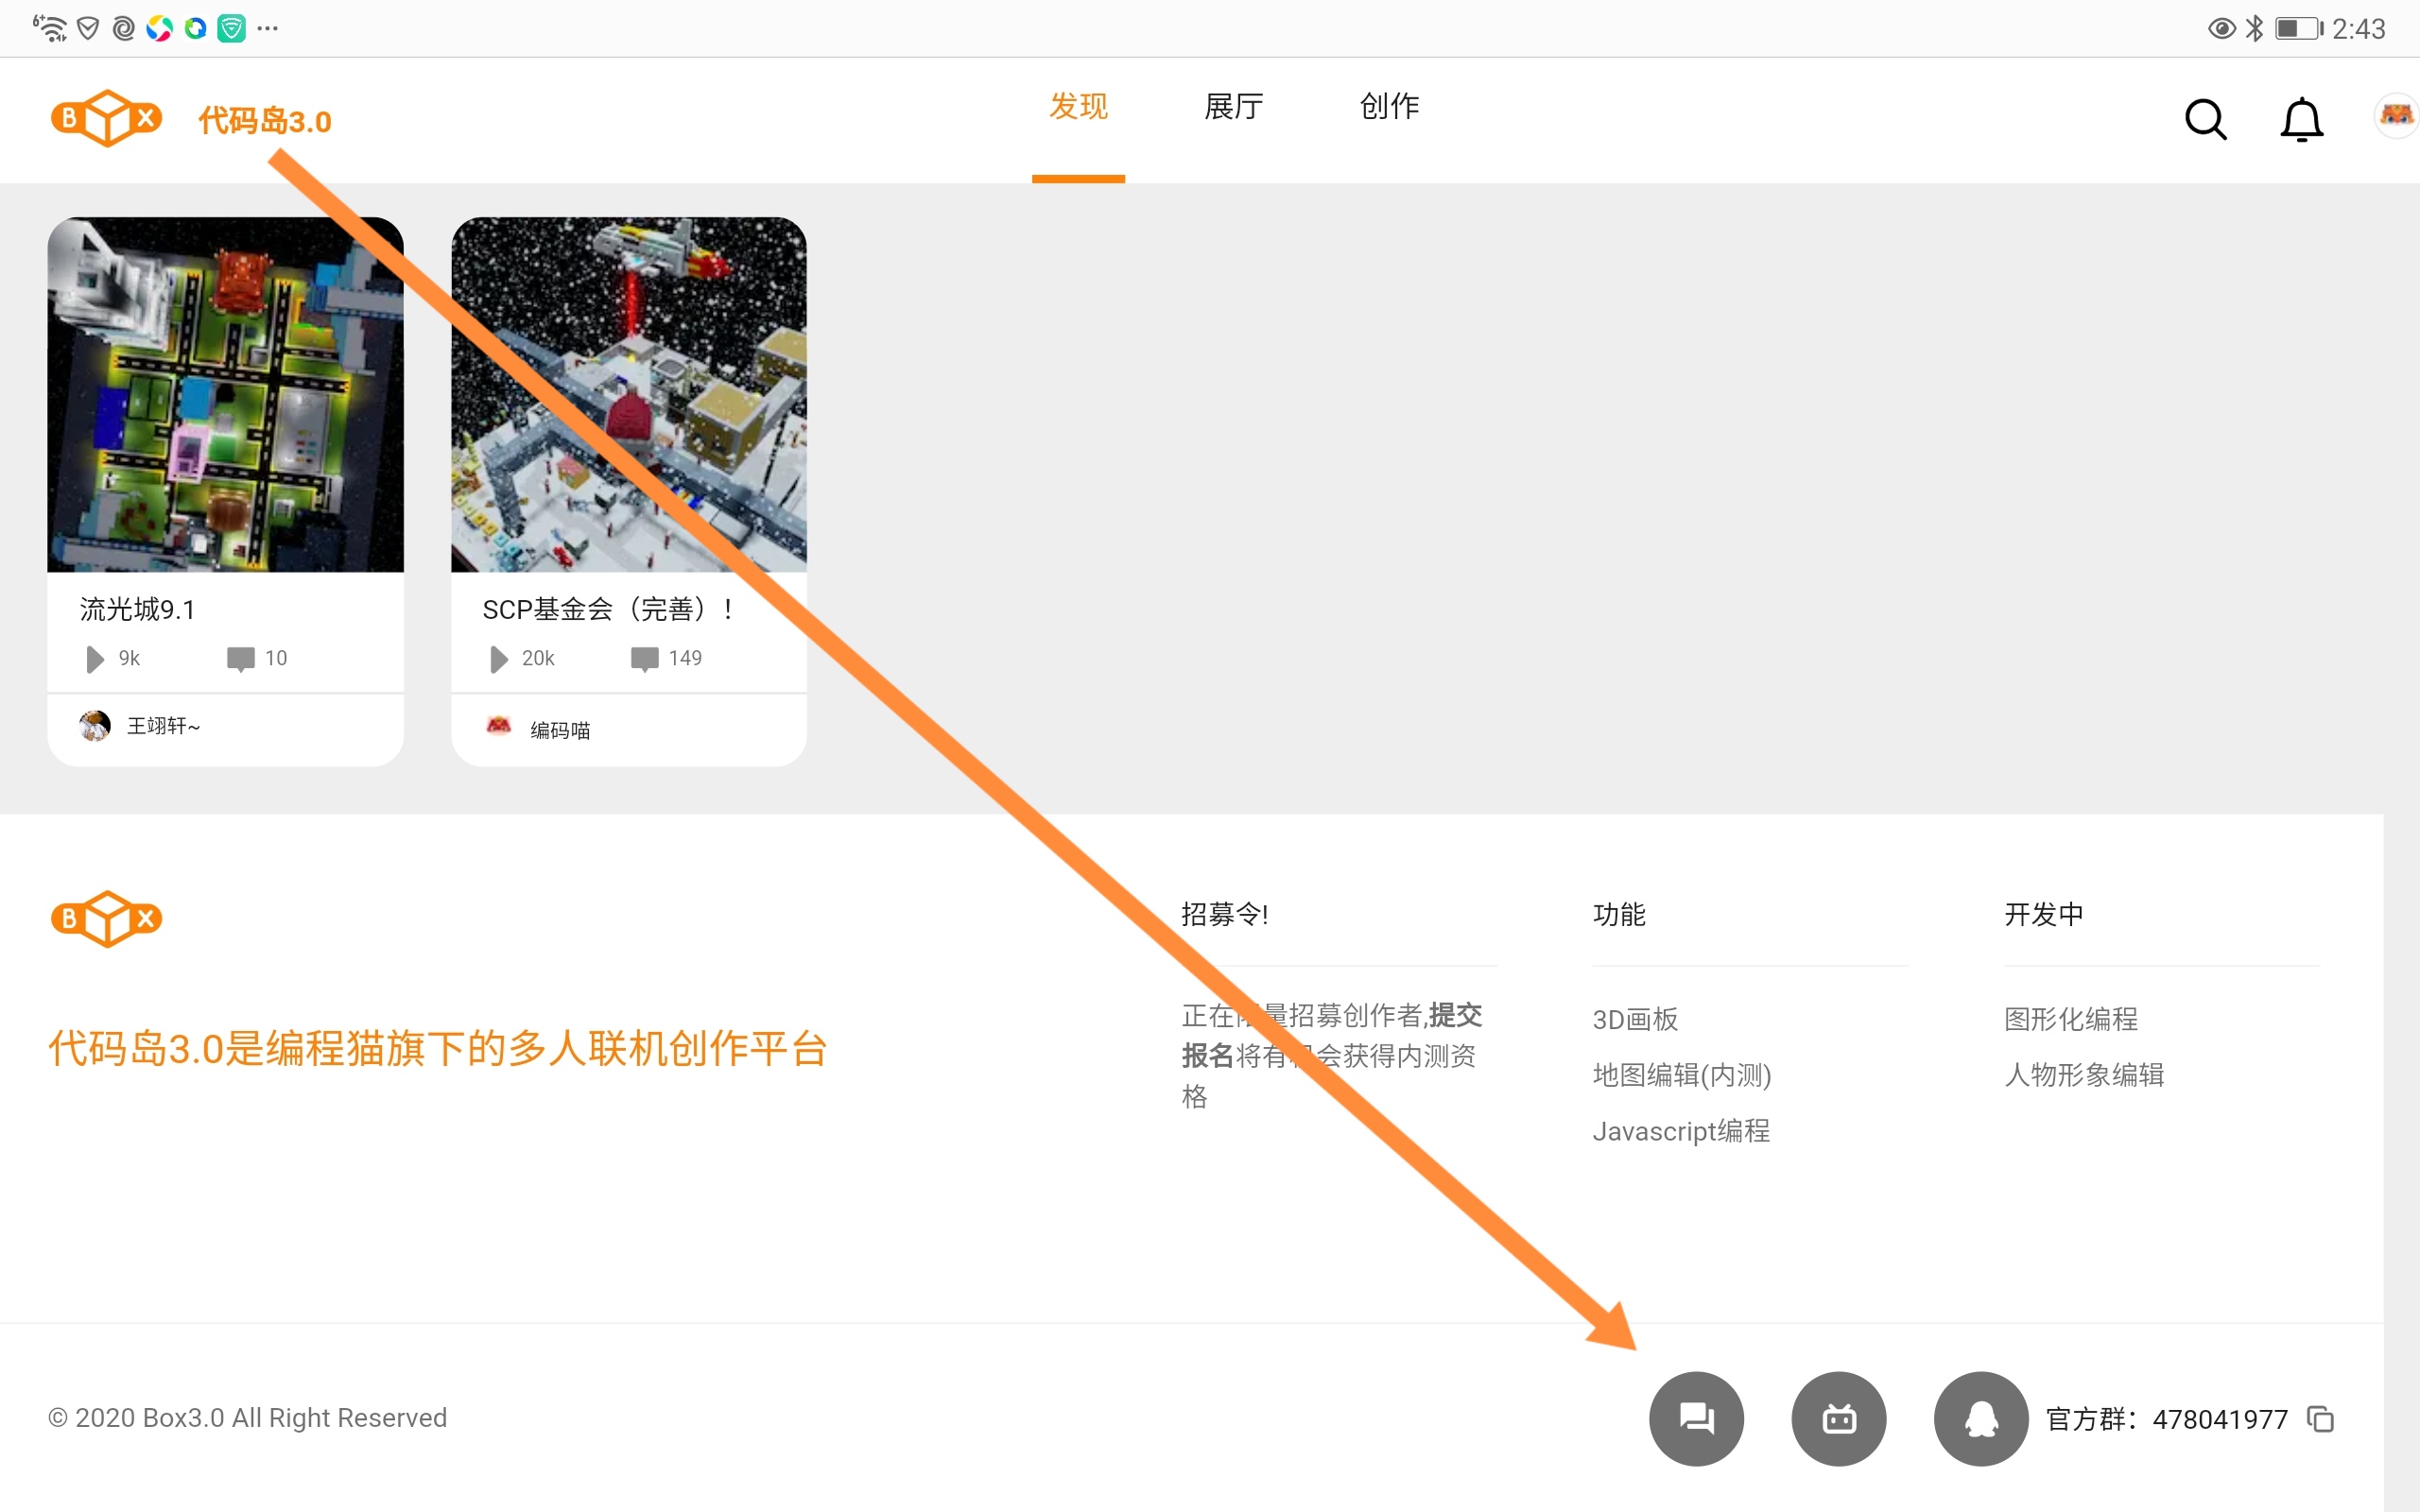Click the 人物形象编辑 item
The width and height of the screenshot is (2420, 1512).
2084,1075
